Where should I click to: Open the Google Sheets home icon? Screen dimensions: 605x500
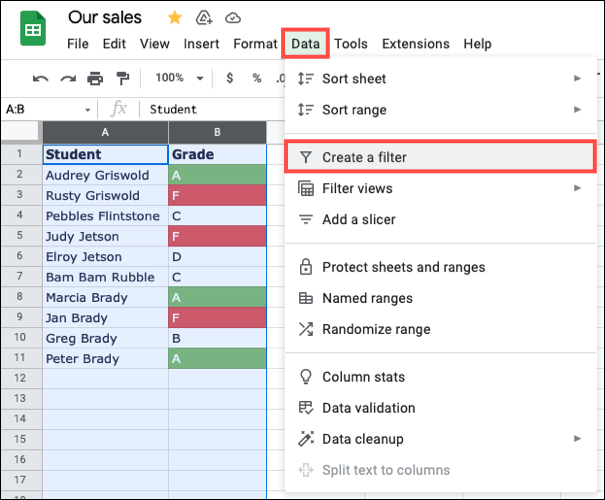point(33,29)
